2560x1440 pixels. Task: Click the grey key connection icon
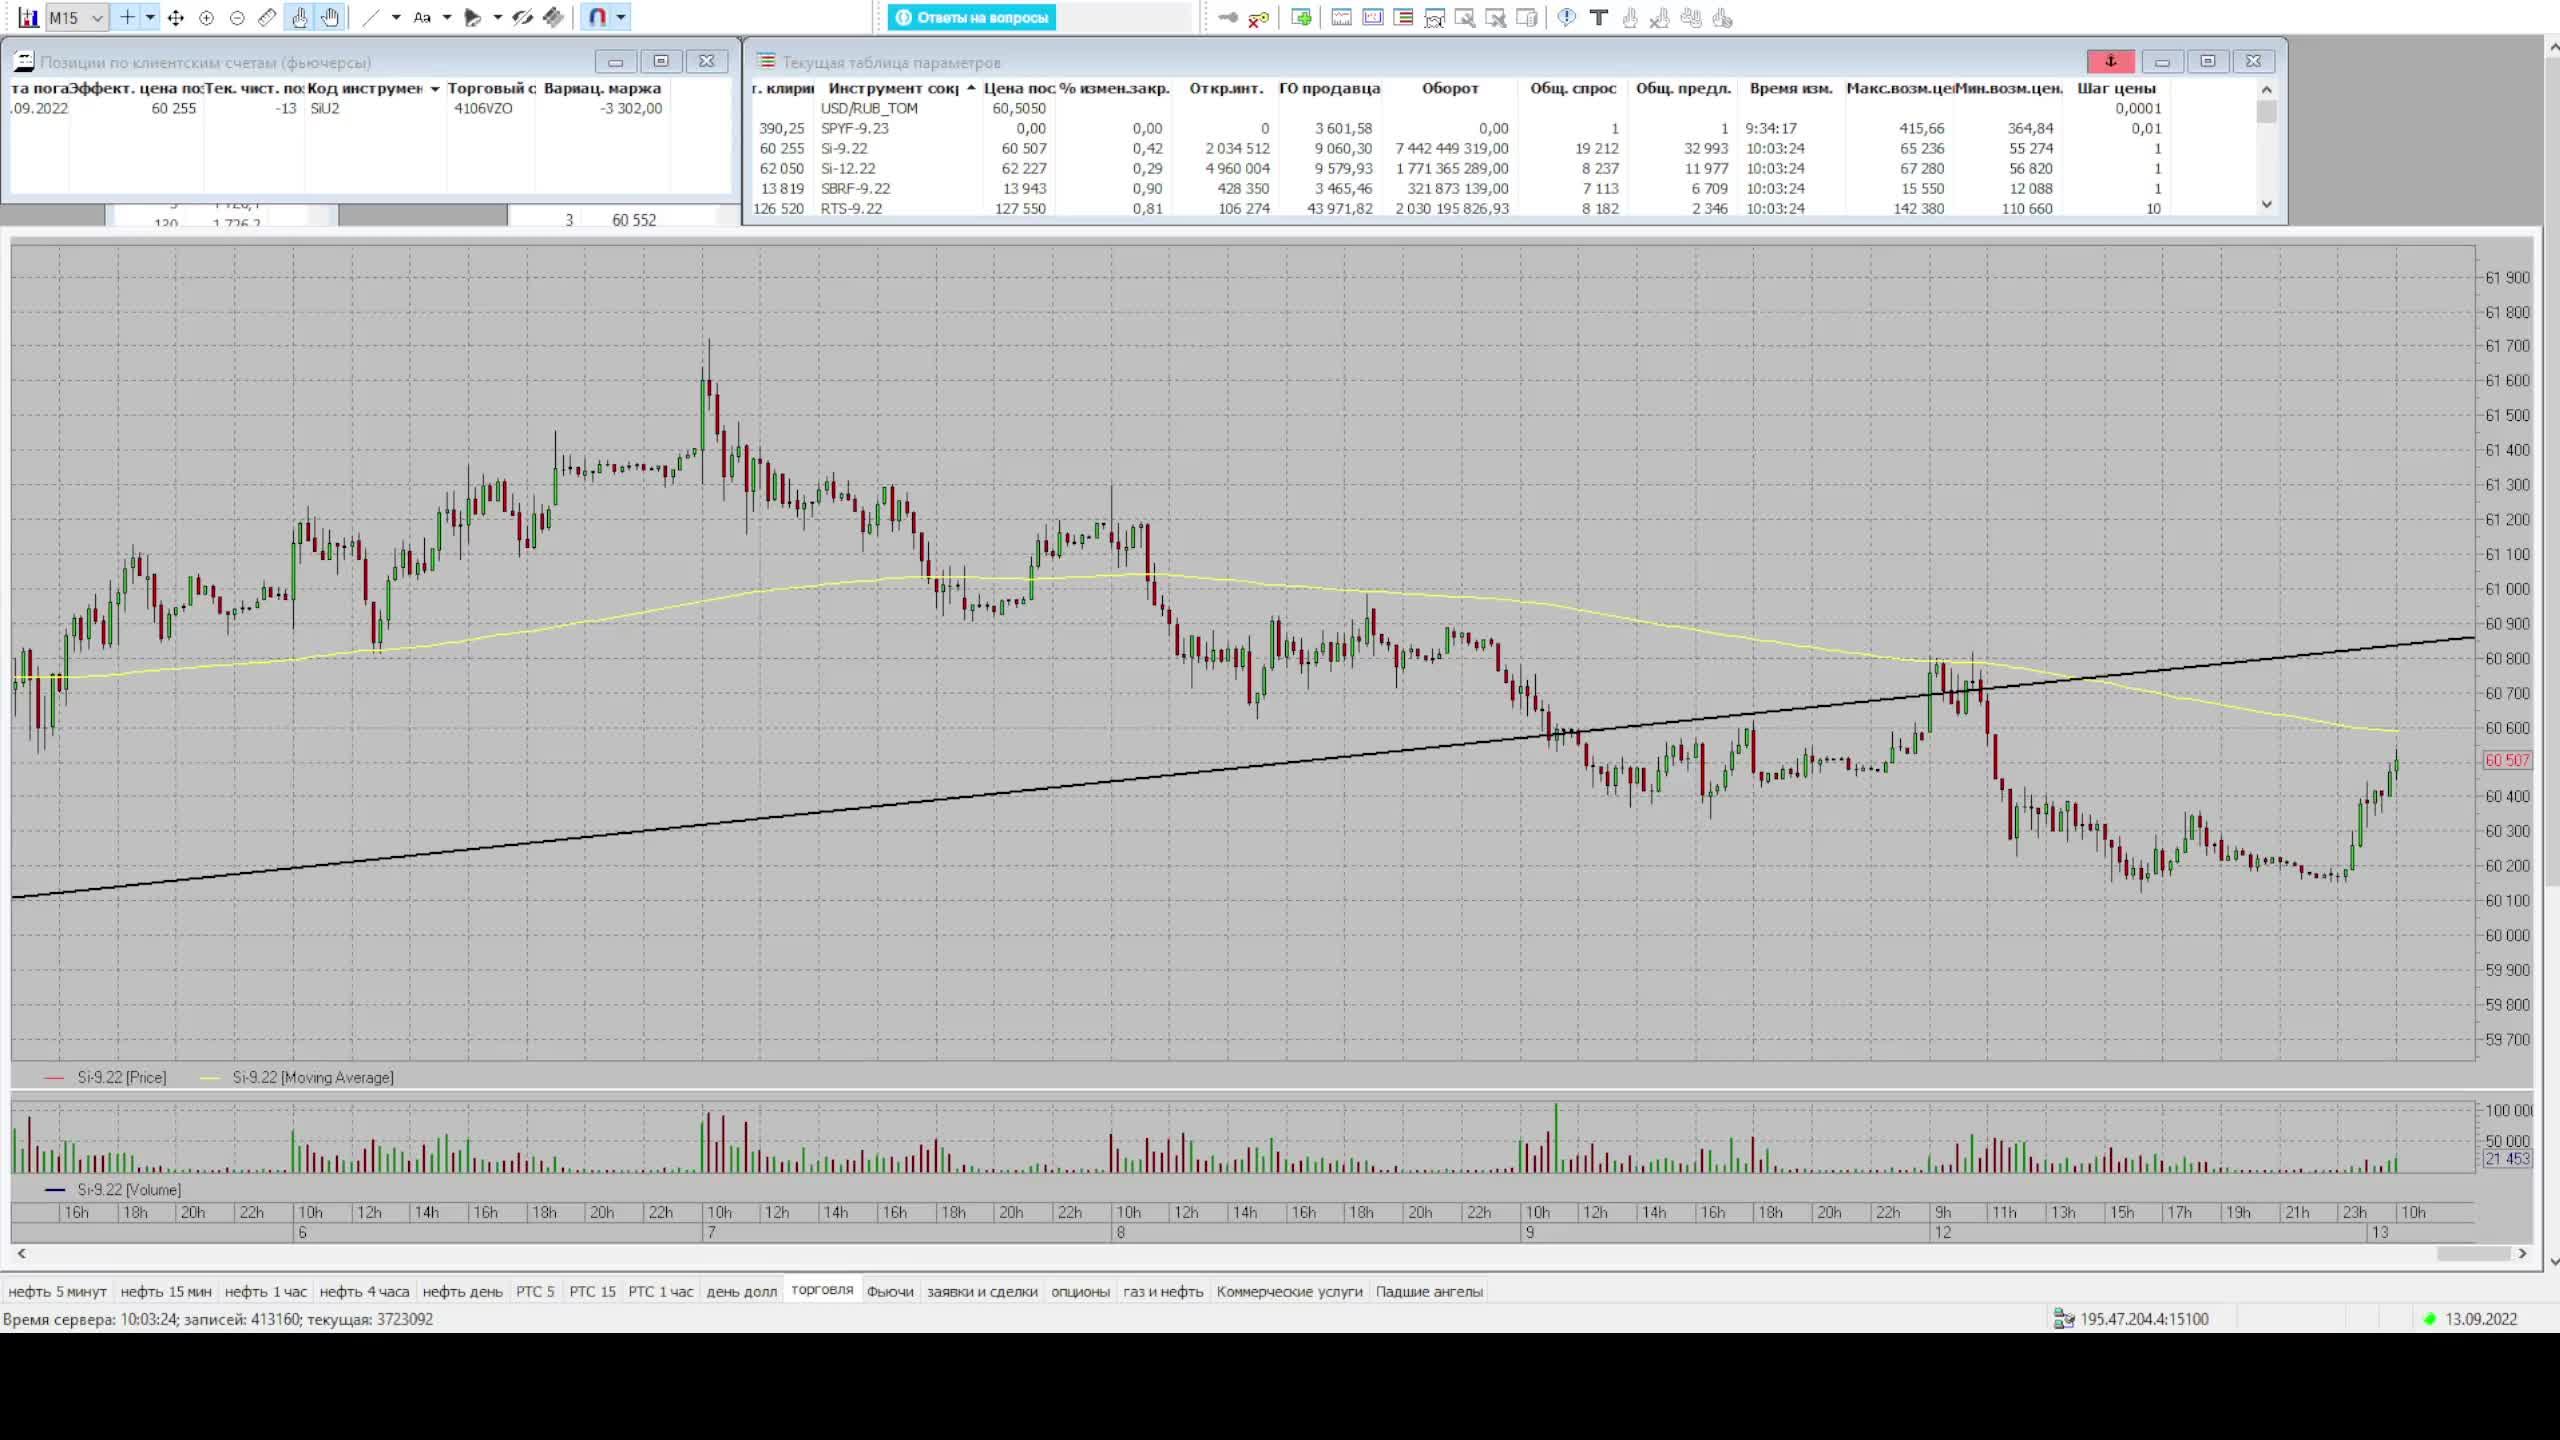pyautogui.click(x=1229, y=17)
